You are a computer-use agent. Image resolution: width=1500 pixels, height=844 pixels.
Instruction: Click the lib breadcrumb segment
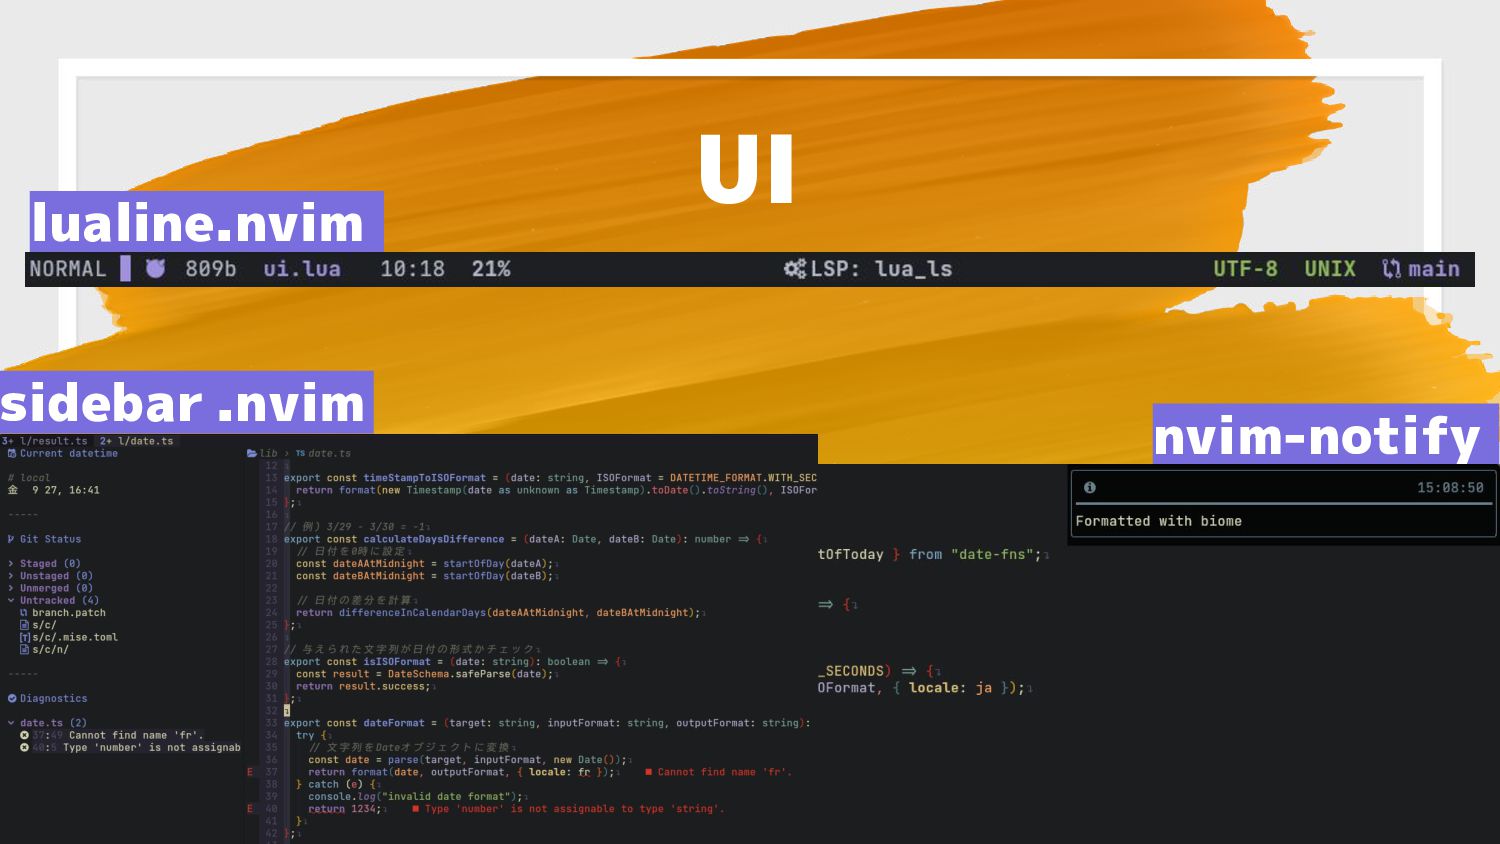coord(268,453)
